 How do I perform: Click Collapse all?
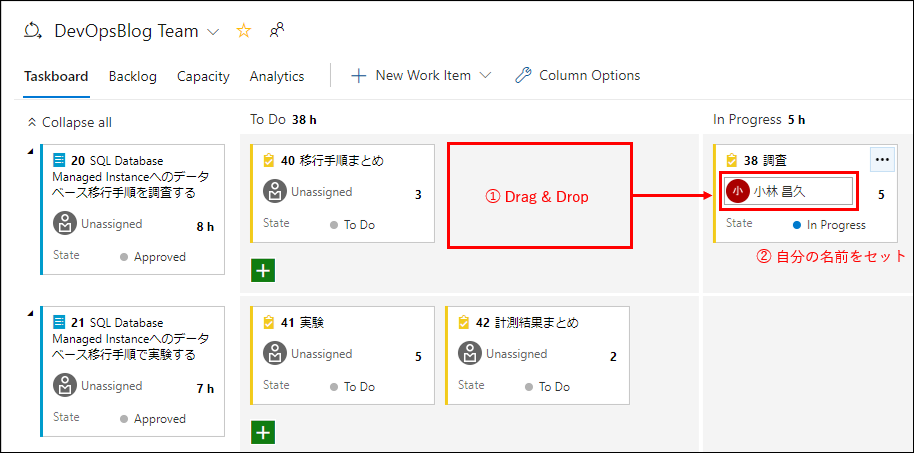coord(69,122)
